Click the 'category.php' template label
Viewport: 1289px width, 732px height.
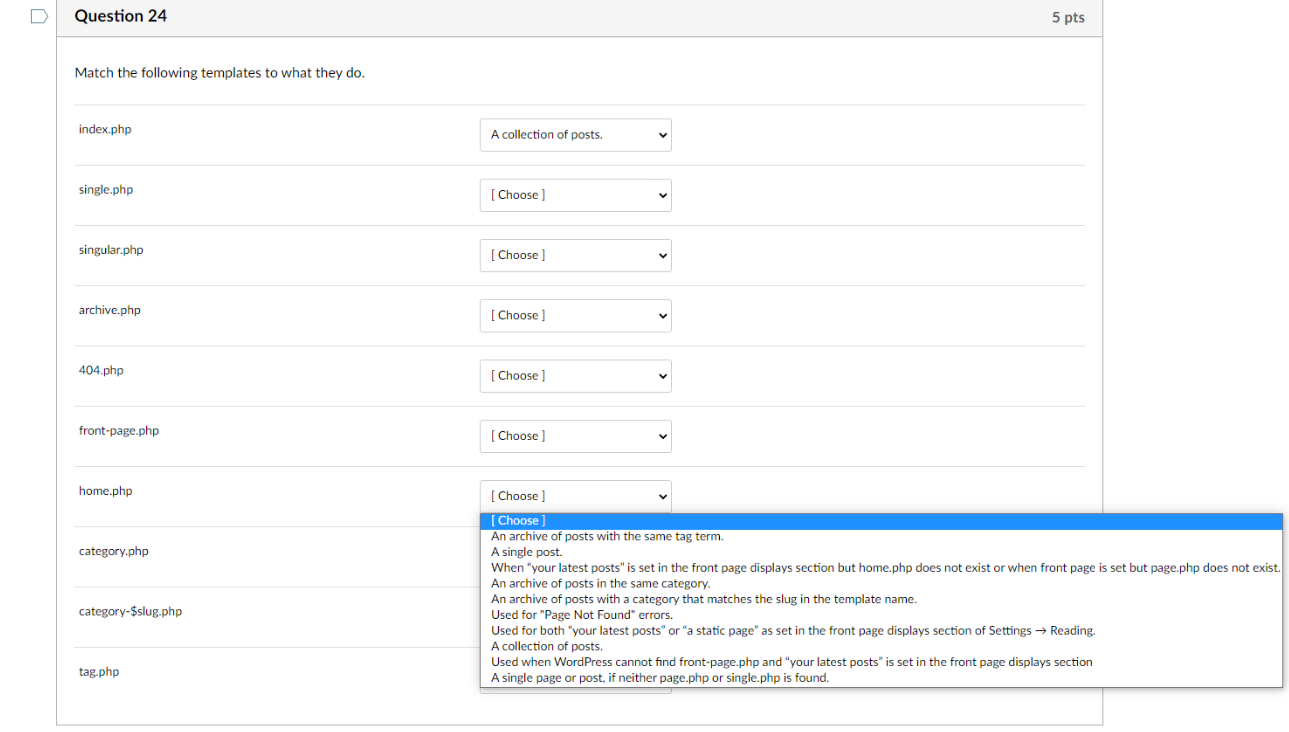tap(114, 551)
